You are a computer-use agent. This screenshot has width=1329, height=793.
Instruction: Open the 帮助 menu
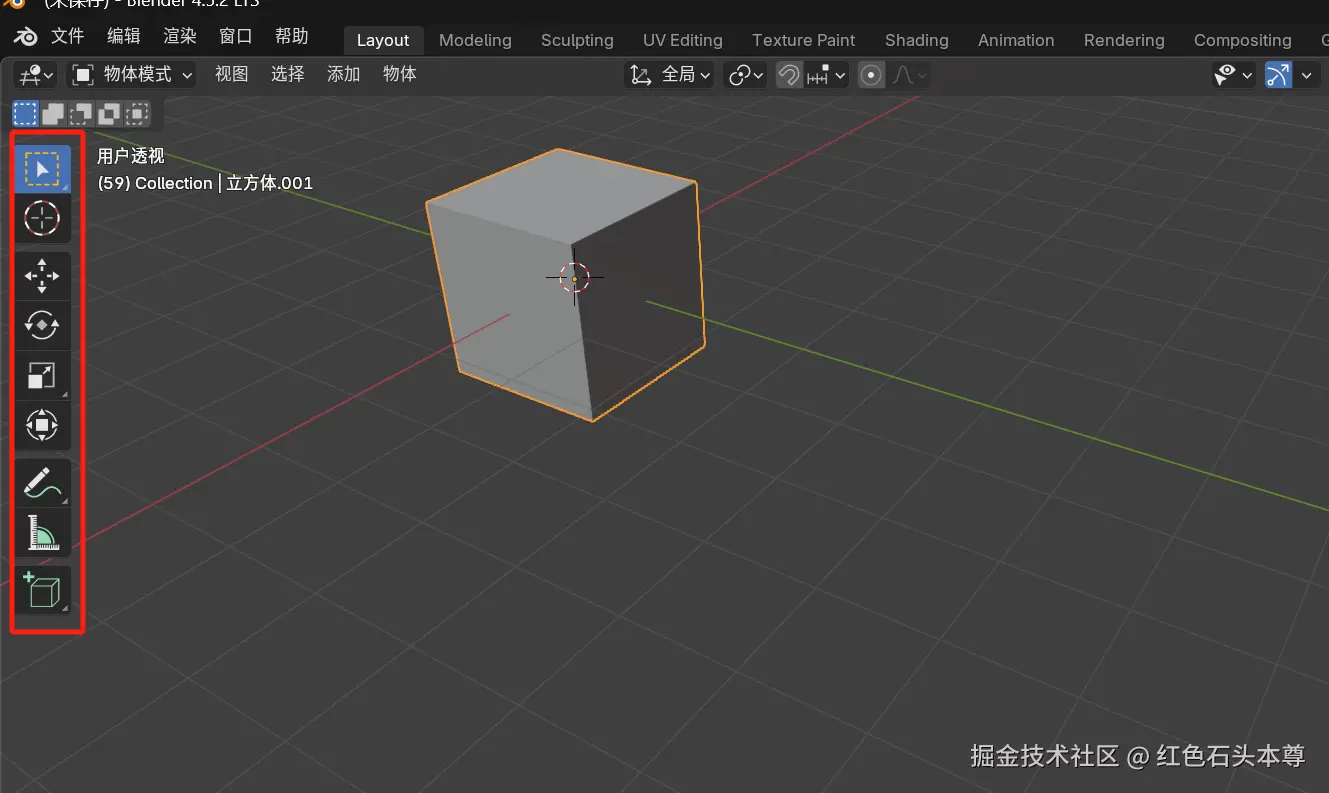(x=292, y=37)
